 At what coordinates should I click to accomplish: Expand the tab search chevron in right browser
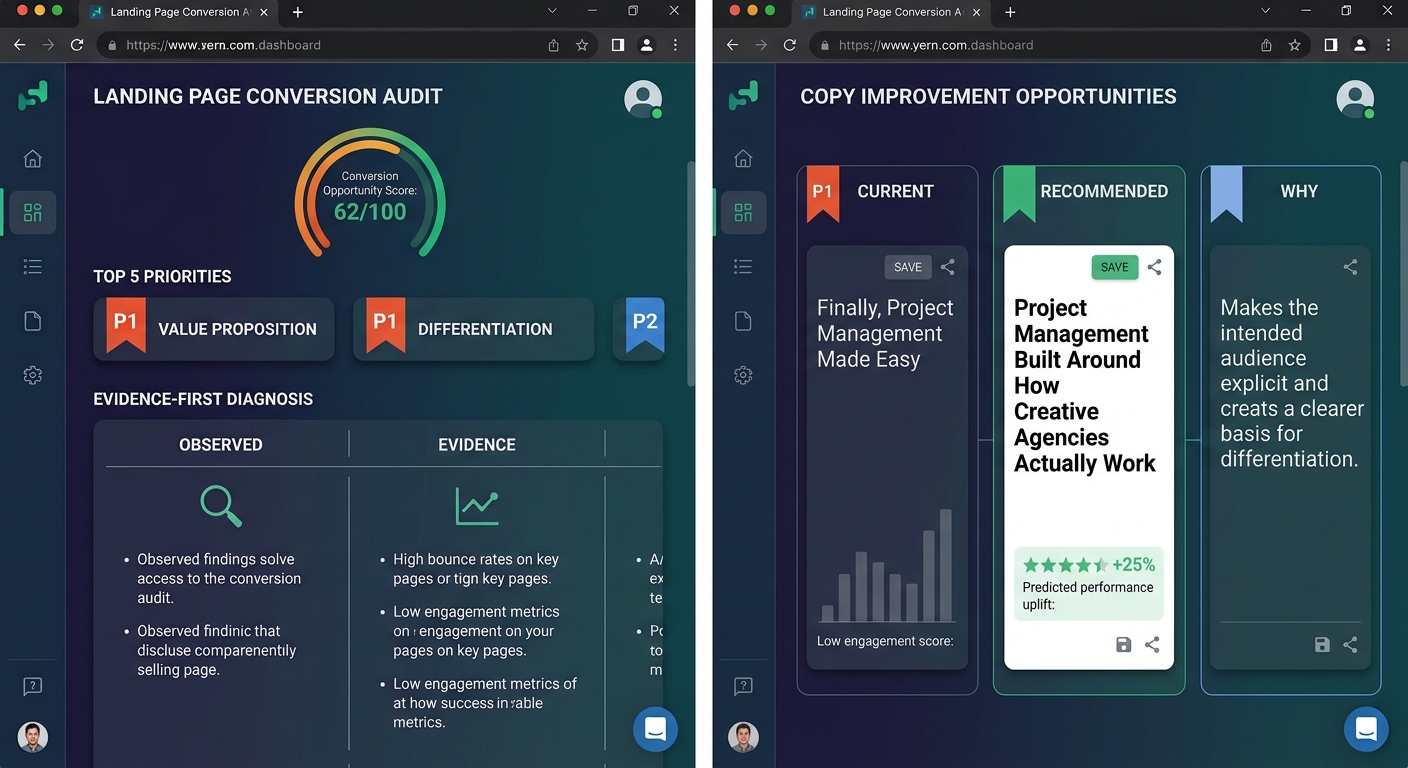[1265, 11]
